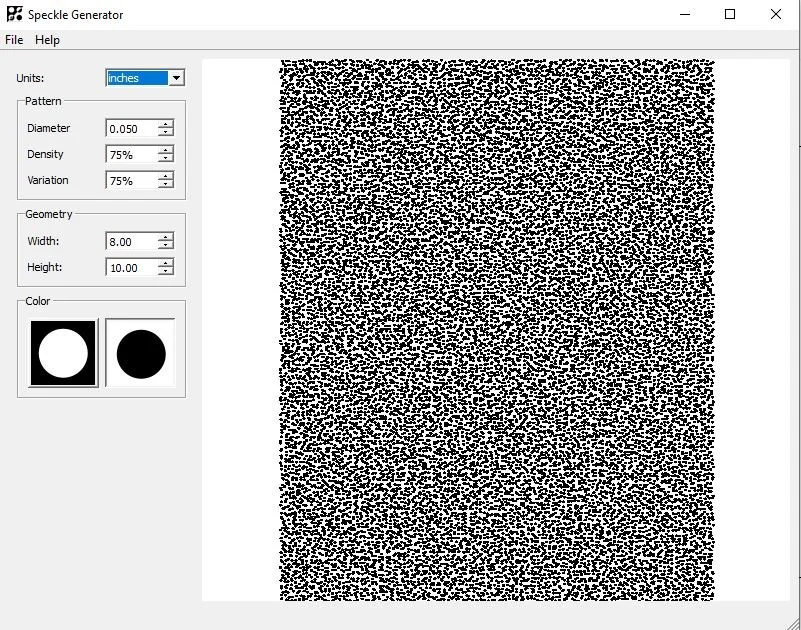The width and height of the screenshot is (801, 630).
Task: Click inside the Height input field
Action: point(130,267)
